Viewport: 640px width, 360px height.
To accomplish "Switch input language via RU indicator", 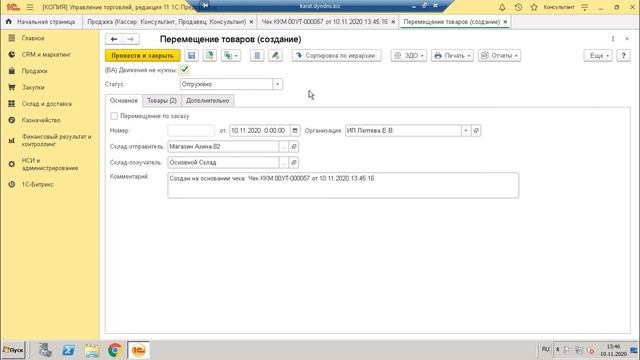I will click(x=546, y=349).
